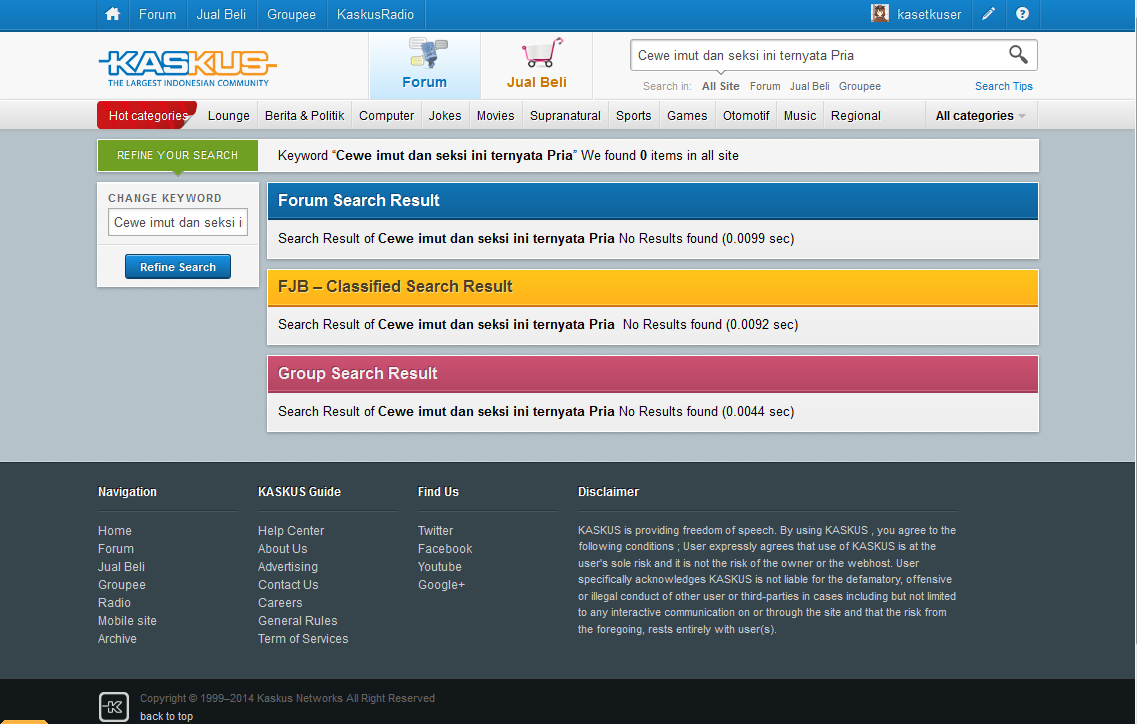Image resolution: width=1137 pixels, height=724 pixels.
Task: Open the user avatar for kasetkuser
Action: tap(880, 14)
